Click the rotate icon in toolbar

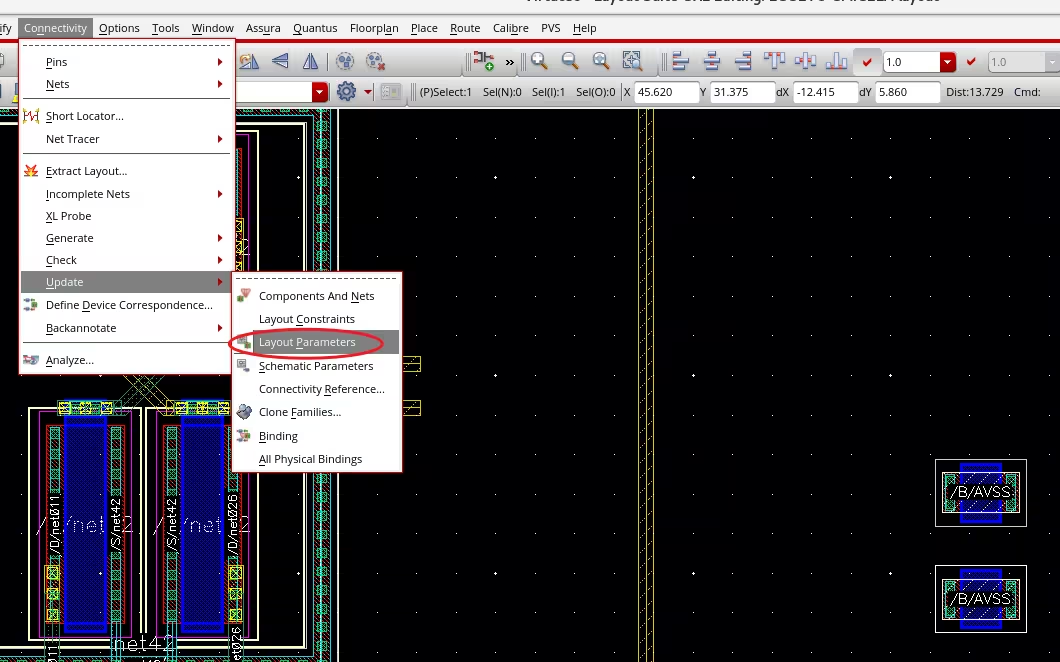(x=249, y=62)
